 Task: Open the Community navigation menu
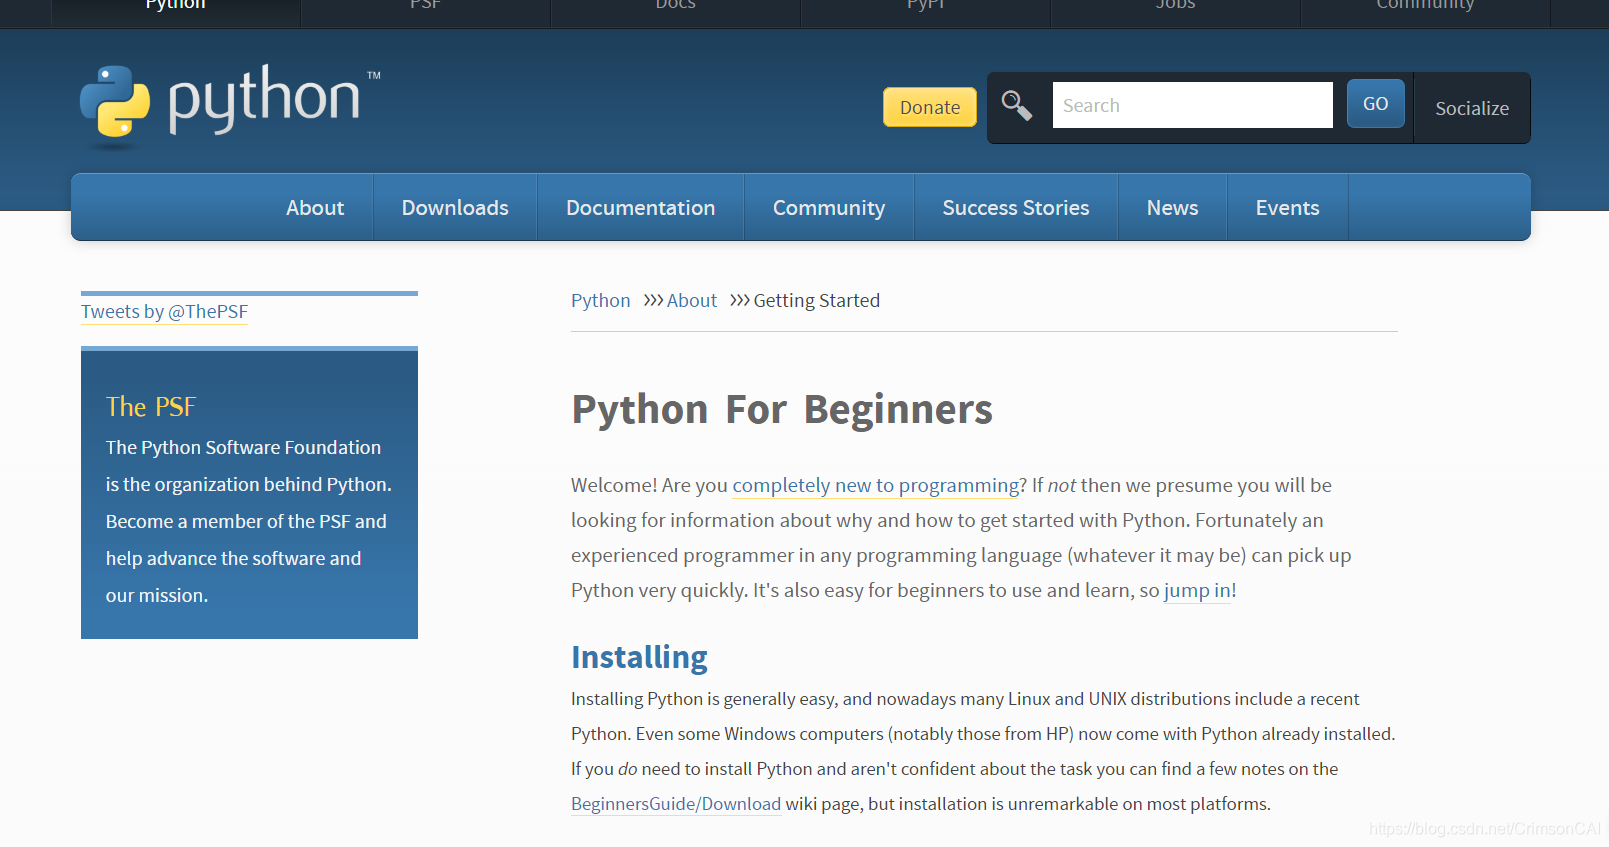[829, 207]
